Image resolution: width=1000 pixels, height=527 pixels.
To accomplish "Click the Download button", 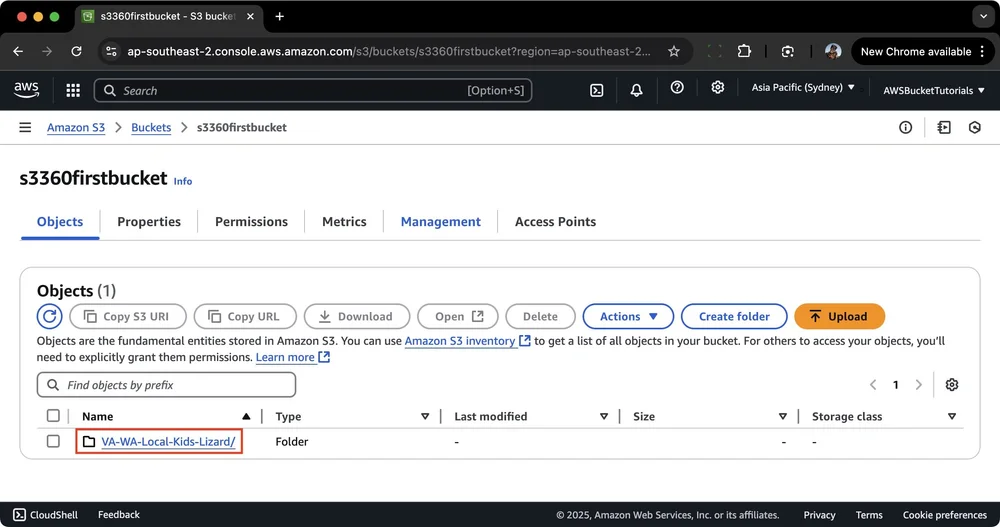I will [357, 316].
